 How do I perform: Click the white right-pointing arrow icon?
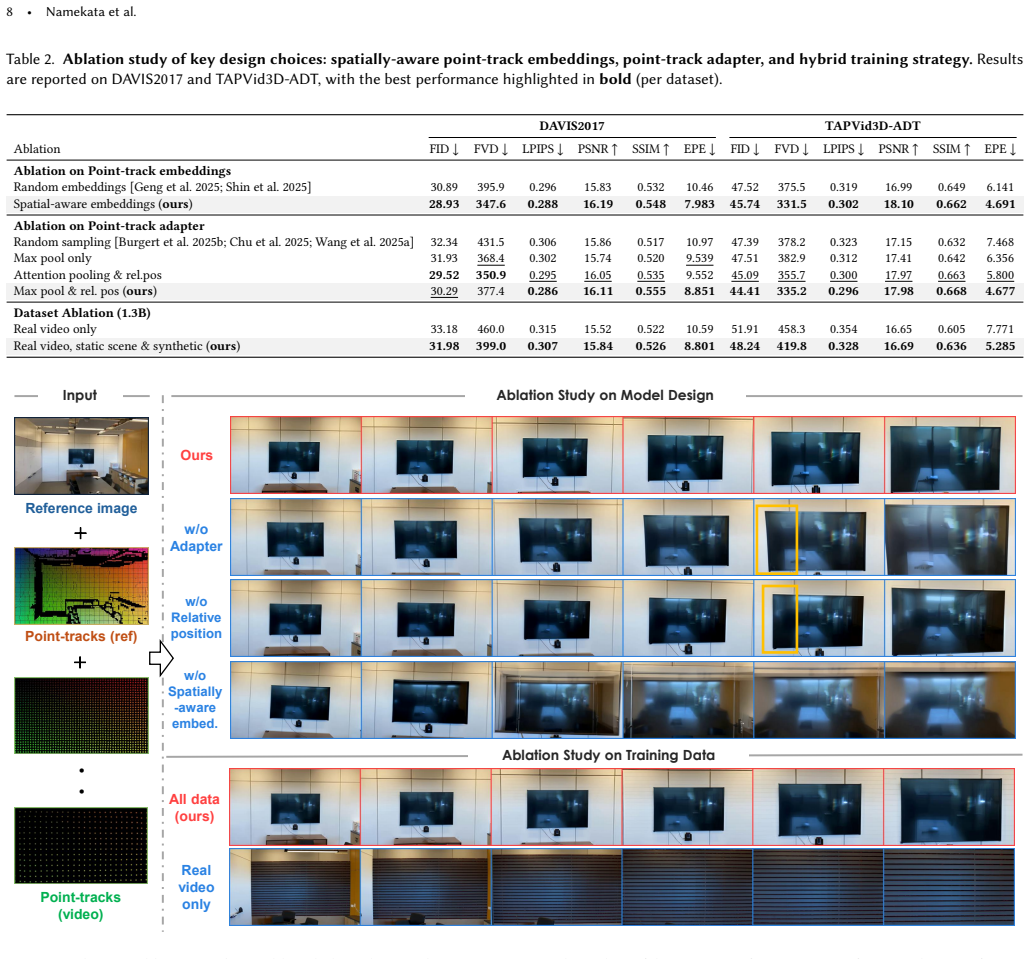(x=161, y=658)
